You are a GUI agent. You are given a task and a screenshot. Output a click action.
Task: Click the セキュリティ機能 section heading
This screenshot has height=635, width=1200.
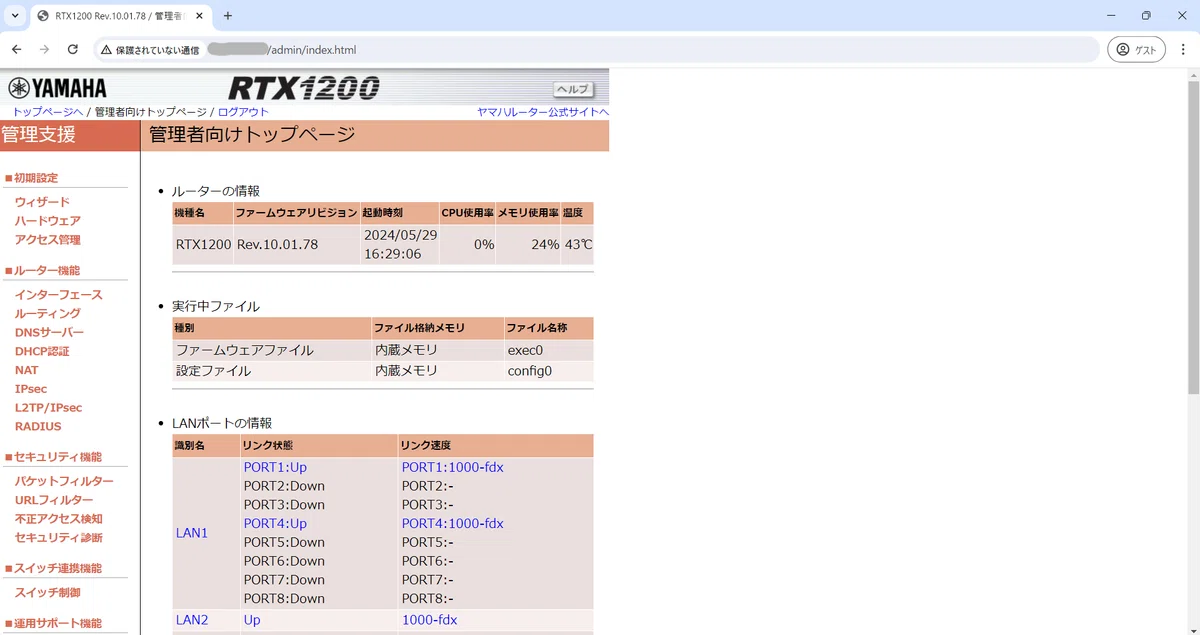click(x=58, y=457)
